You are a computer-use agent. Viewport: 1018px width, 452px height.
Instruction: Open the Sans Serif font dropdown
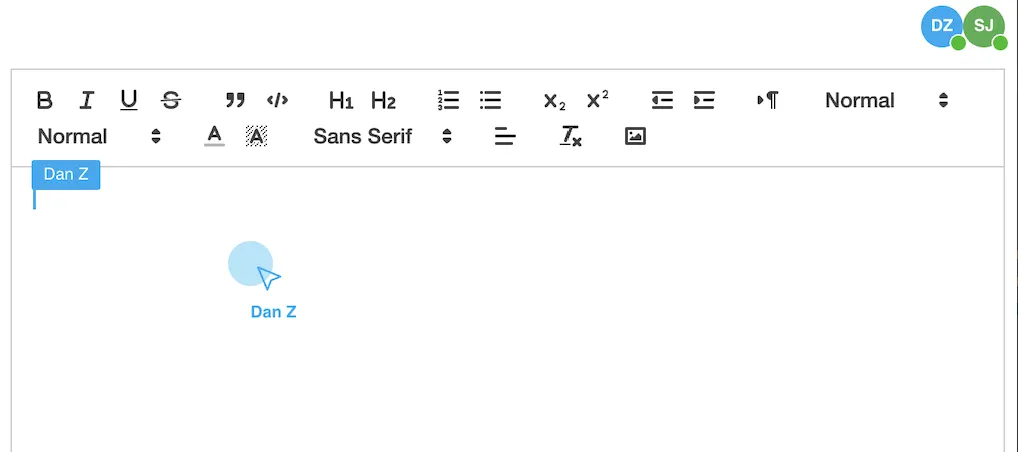(382, 136)
